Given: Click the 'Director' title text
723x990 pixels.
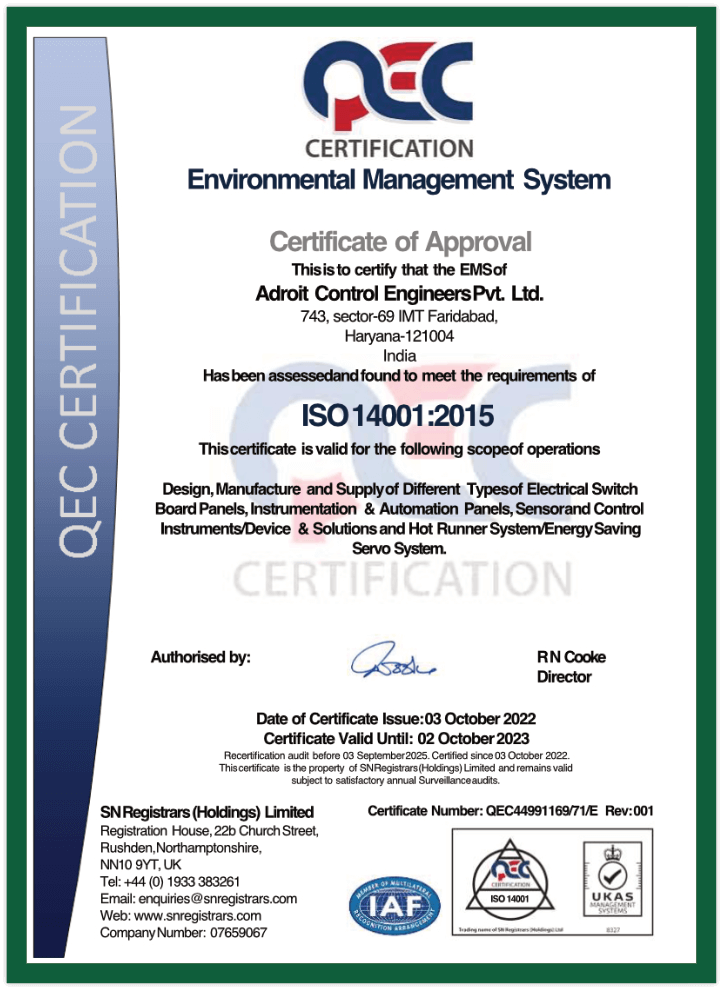Looking at the screenshot, I should [564, 677].
